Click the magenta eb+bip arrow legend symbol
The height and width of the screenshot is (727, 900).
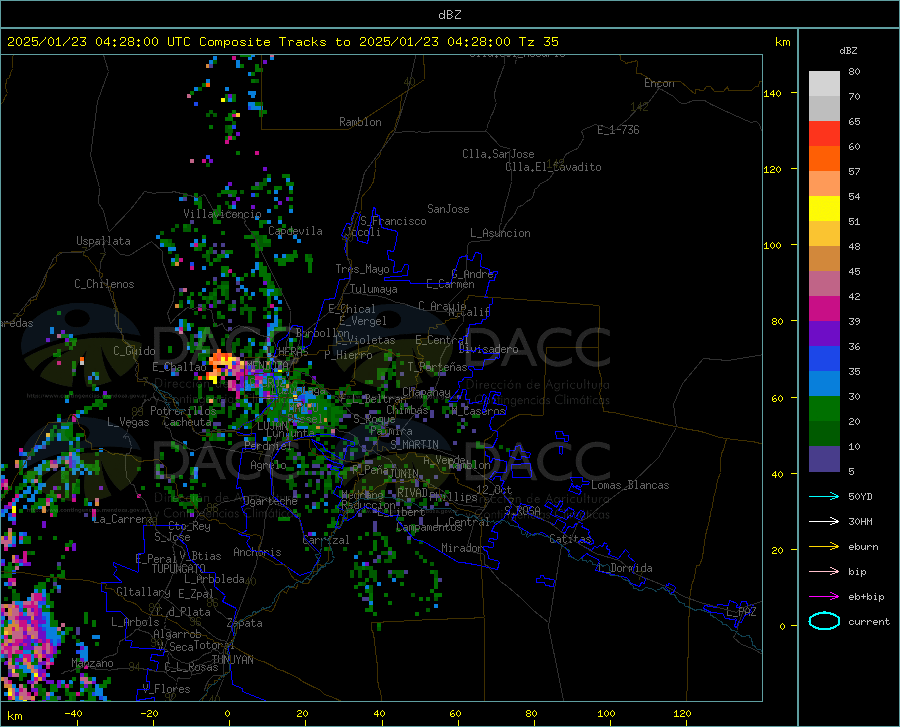point(824,596)
